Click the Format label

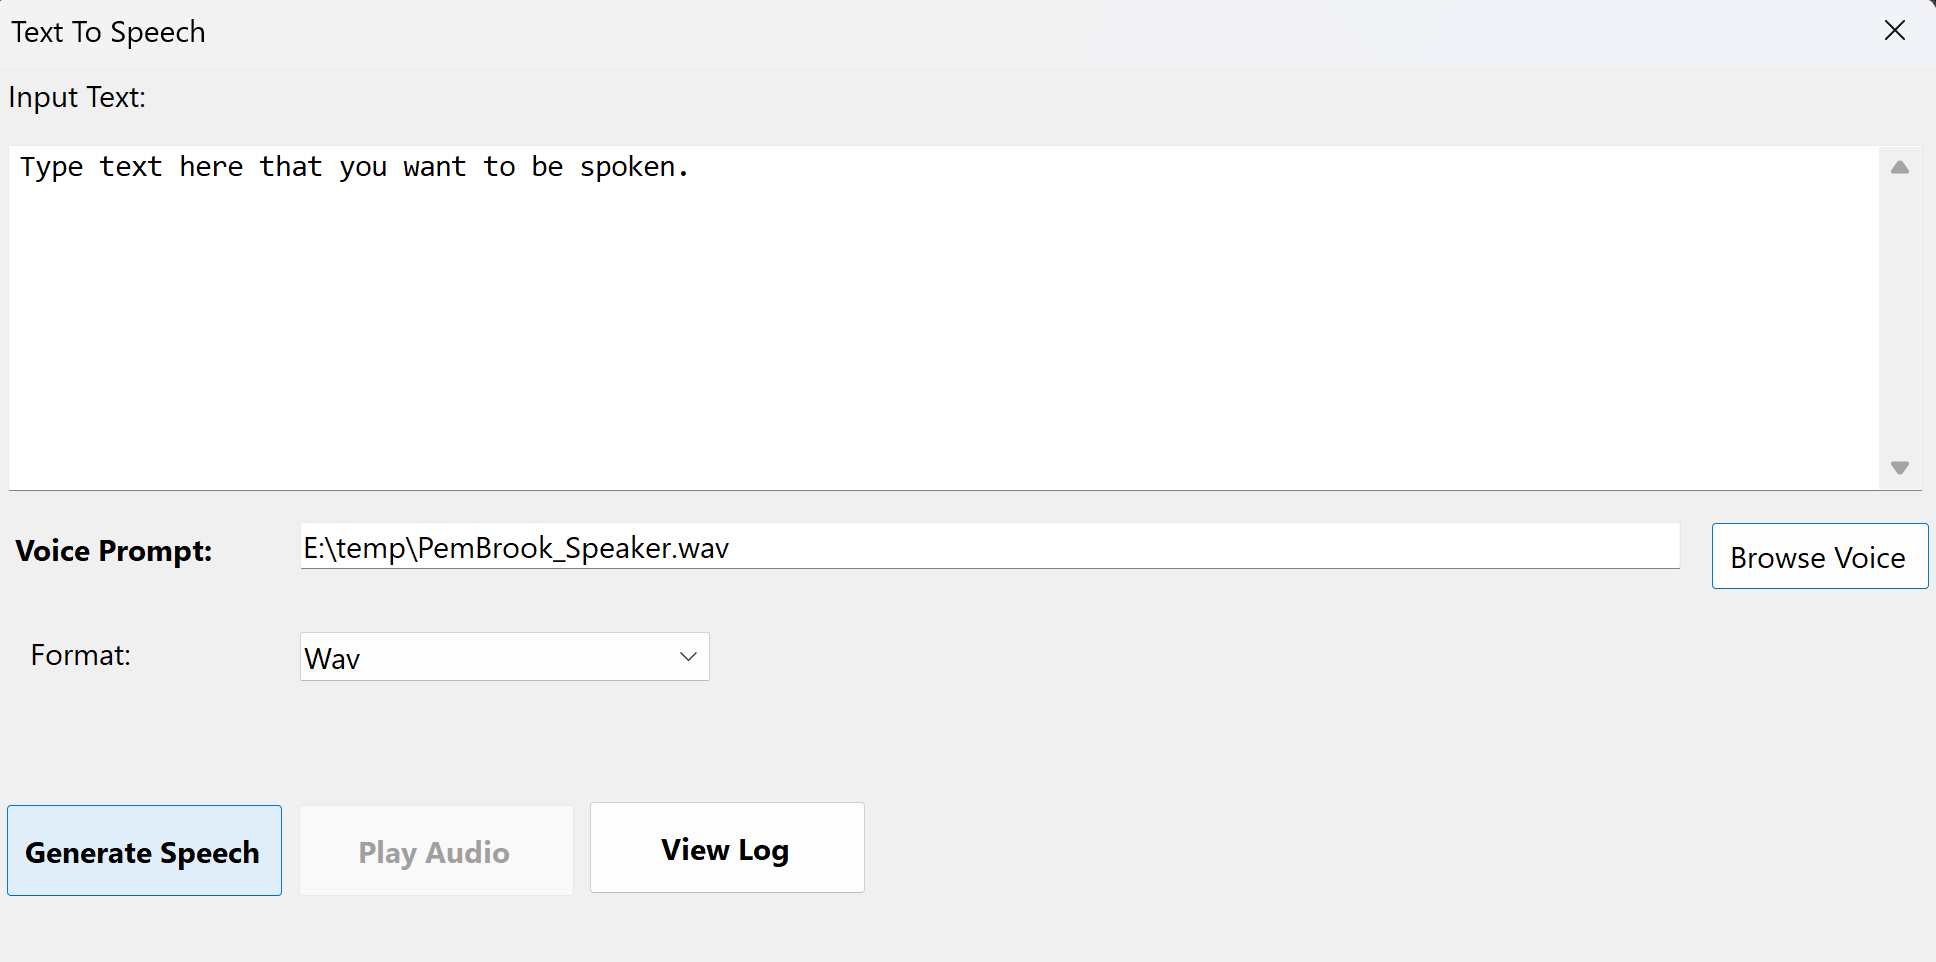(80, 655)
